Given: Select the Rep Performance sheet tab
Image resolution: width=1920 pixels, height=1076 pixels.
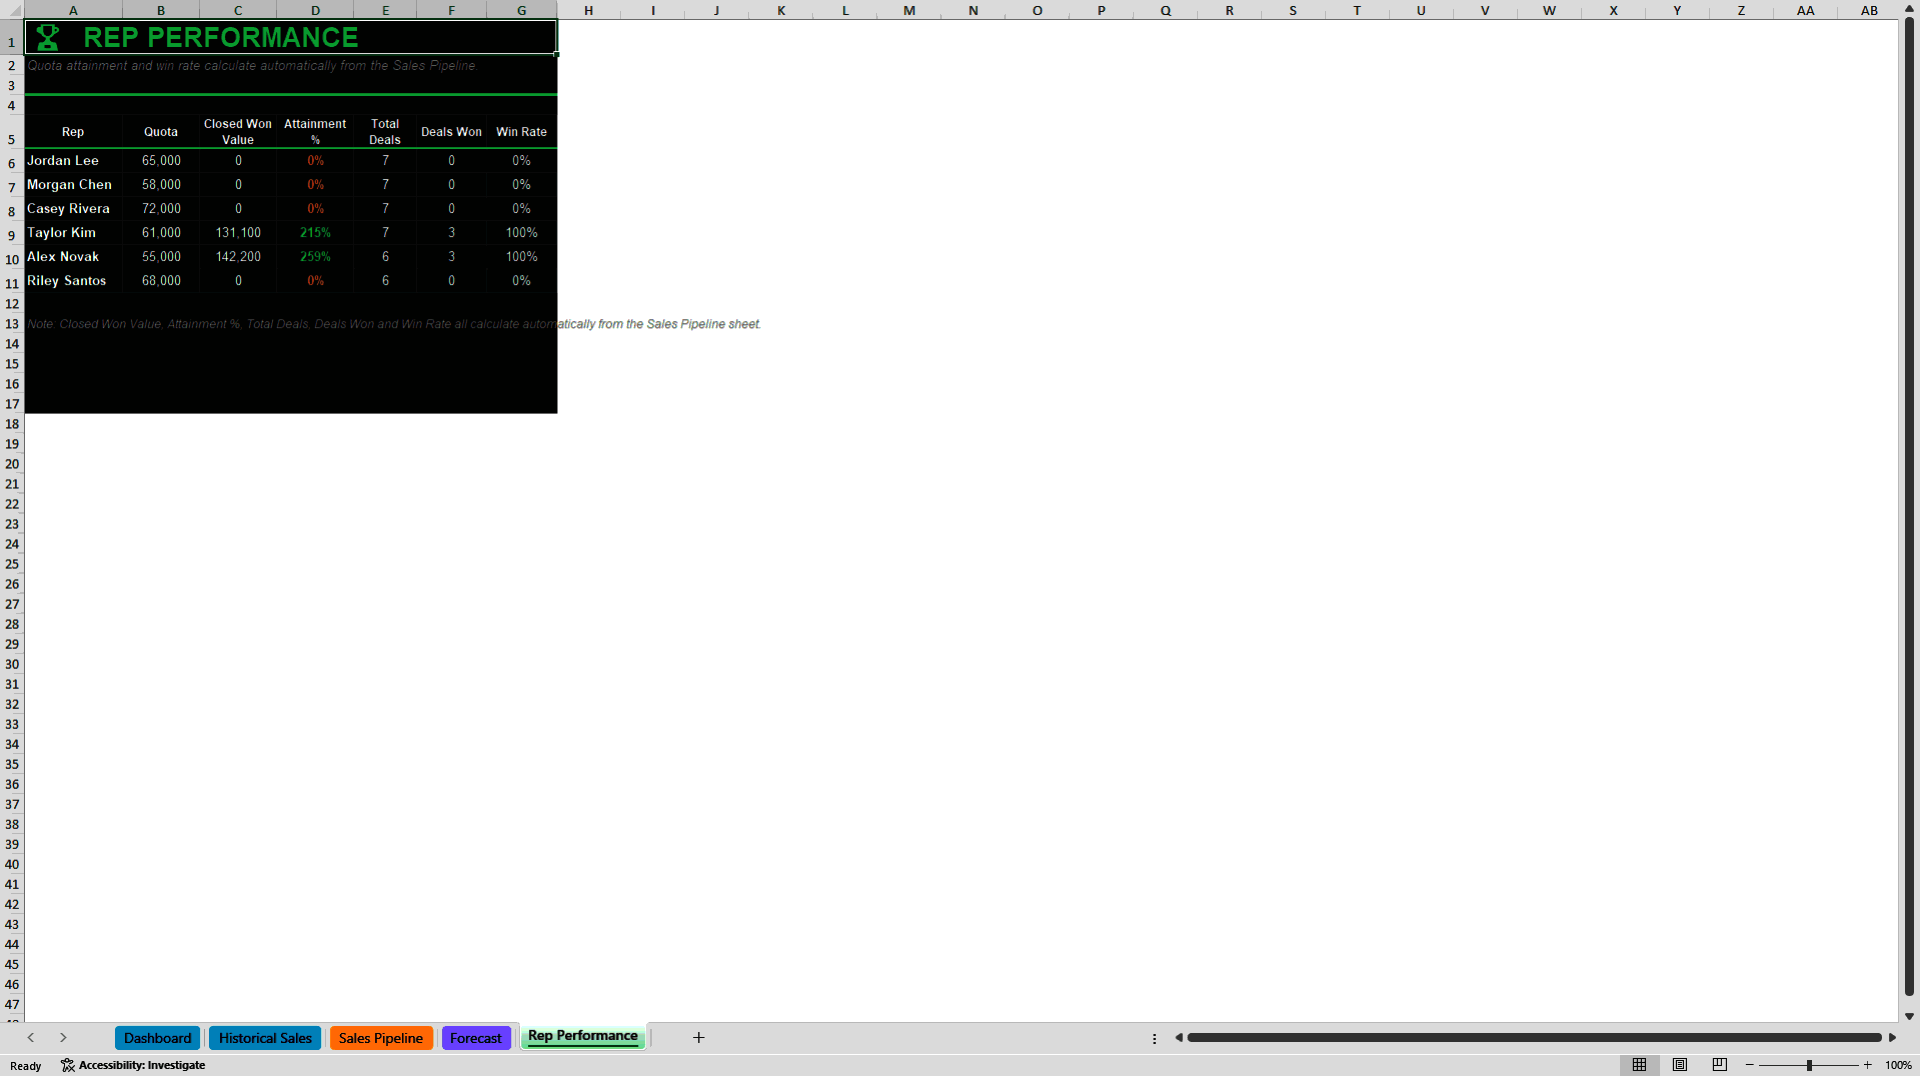Looking at the screenshot, I should click(582, 1036).
